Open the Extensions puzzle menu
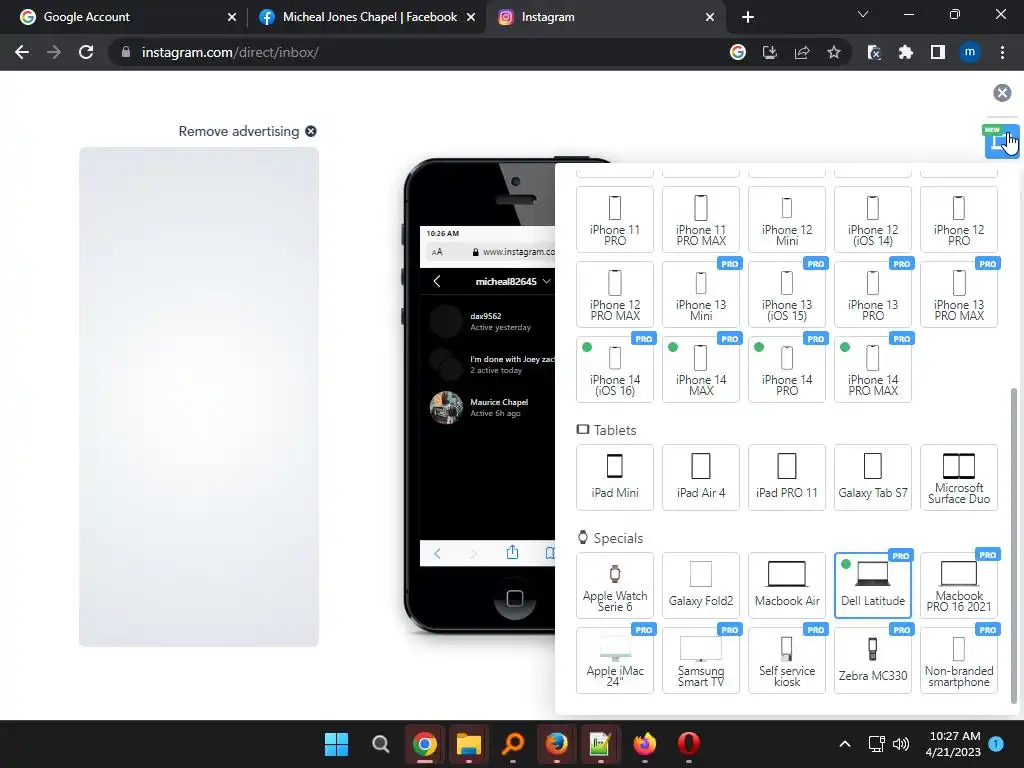Viewport: 1024px width, 768px height. 906,52
